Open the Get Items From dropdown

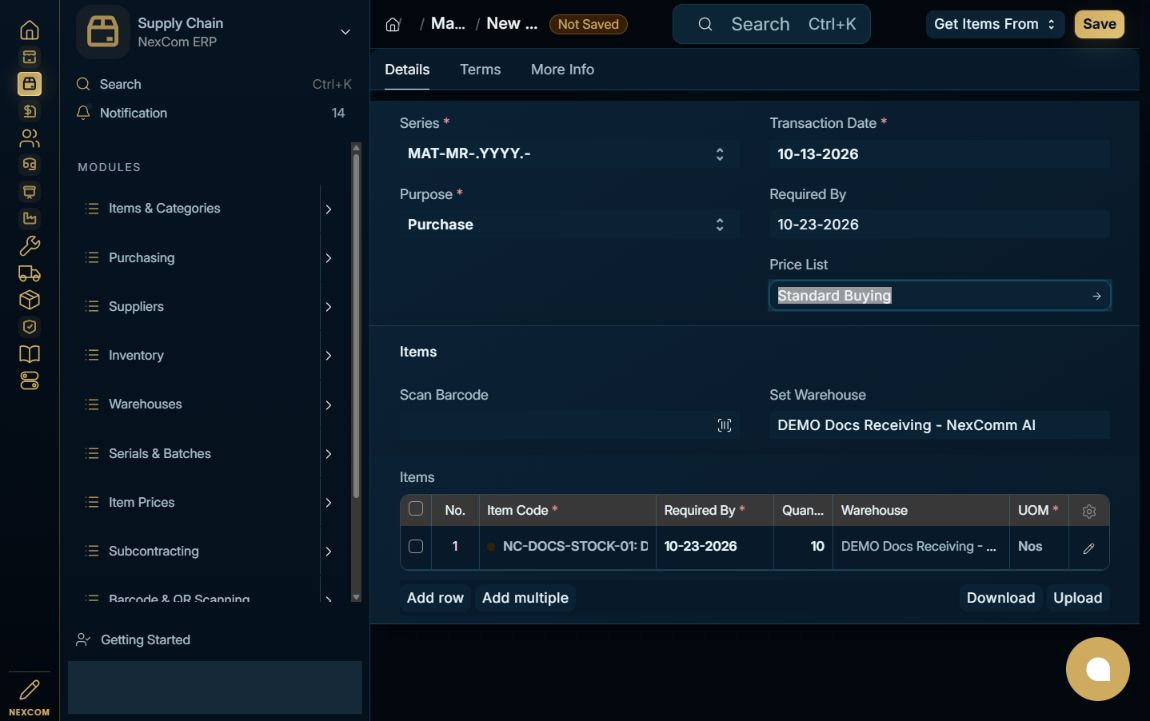pyautogui.click(x=995, y=24)
